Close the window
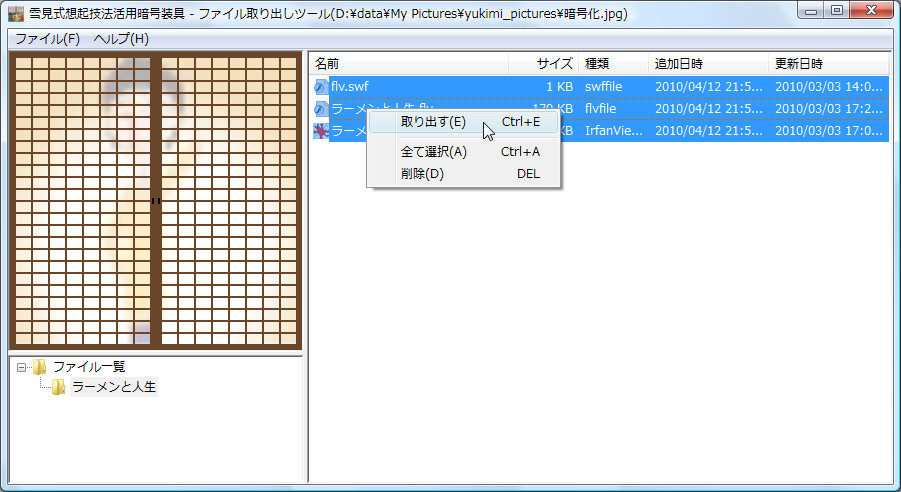Viewport: 901px width, 492px height. 871,10
